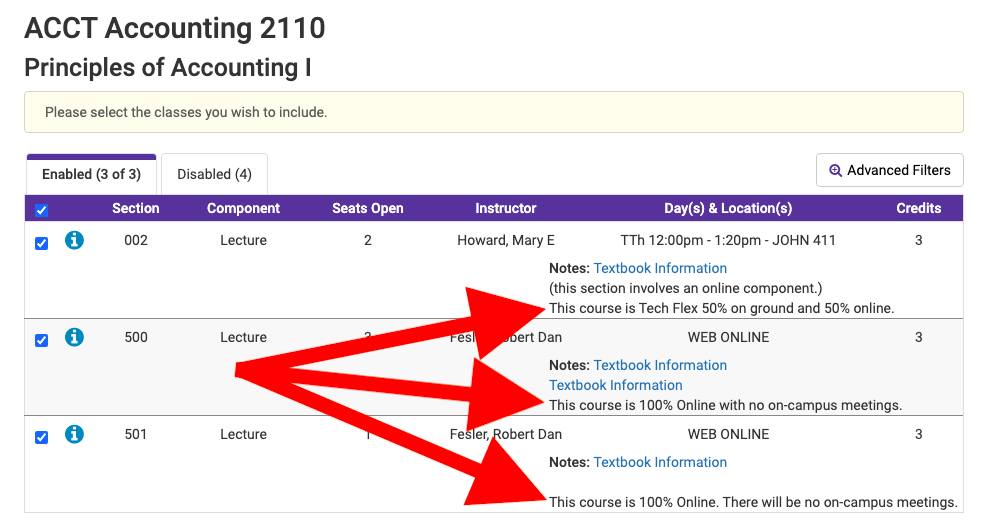Switch to the Disabled (4) tab
The image size is (989, 523).
tap(214, 174)
